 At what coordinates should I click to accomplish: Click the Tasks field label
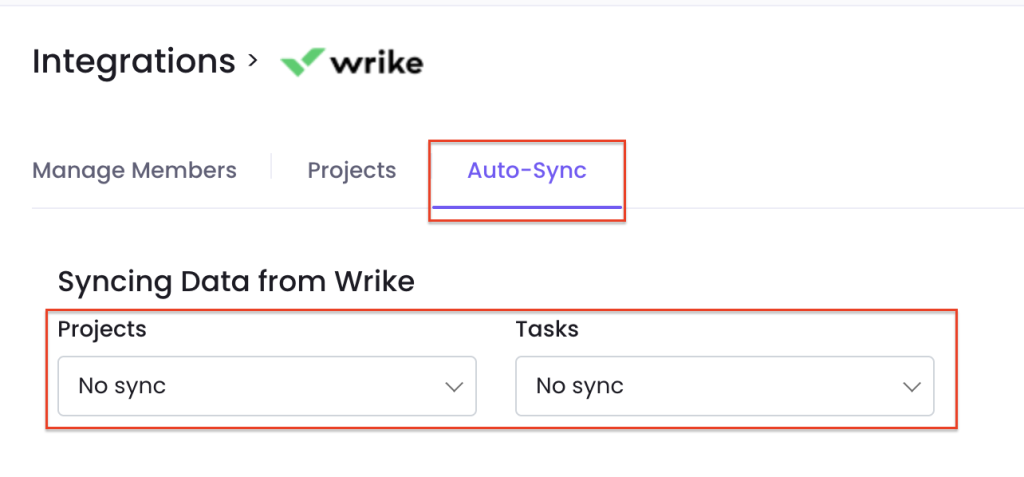[547, 329]
